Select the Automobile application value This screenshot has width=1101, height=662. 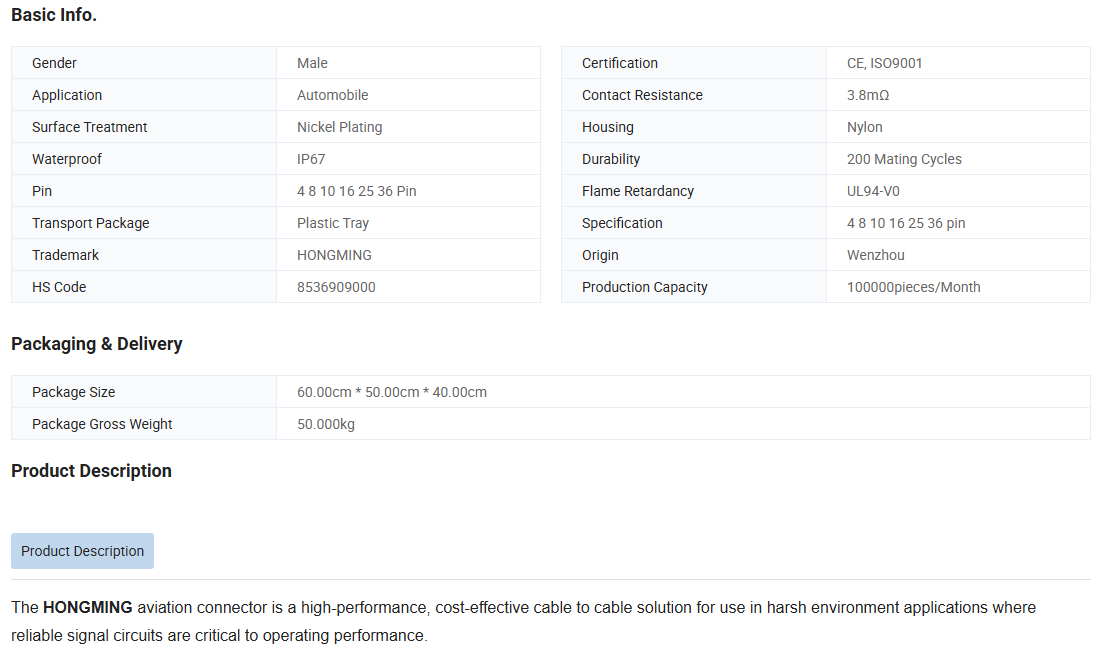[333, 95]
